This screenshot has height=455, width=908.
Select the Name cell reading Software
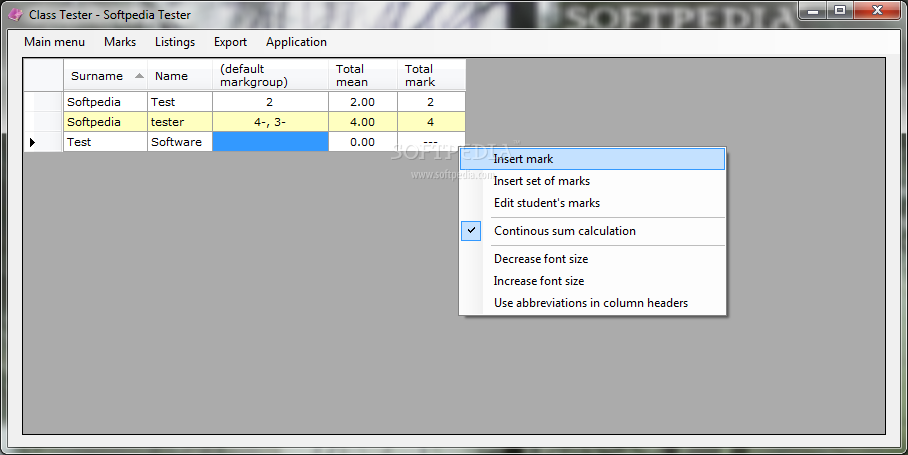click(180, 142)
